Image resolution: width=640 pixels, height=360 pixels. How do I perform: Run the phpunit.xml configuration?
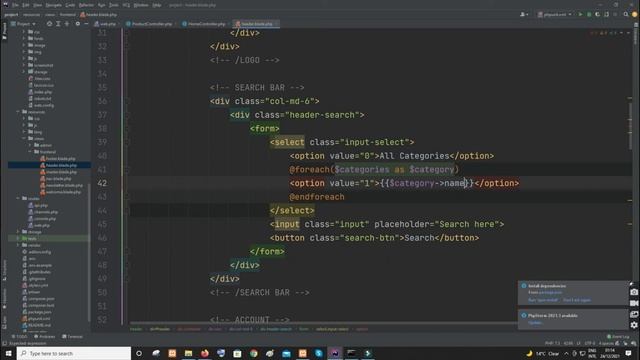click(x=580, y=14)
